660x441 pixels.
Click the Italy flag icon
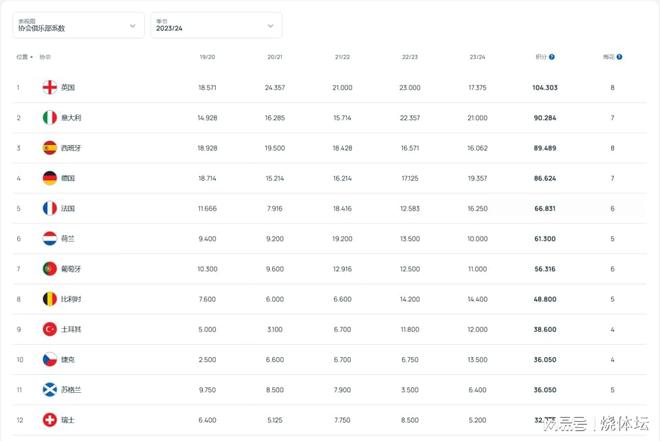(x=49, y=118)
